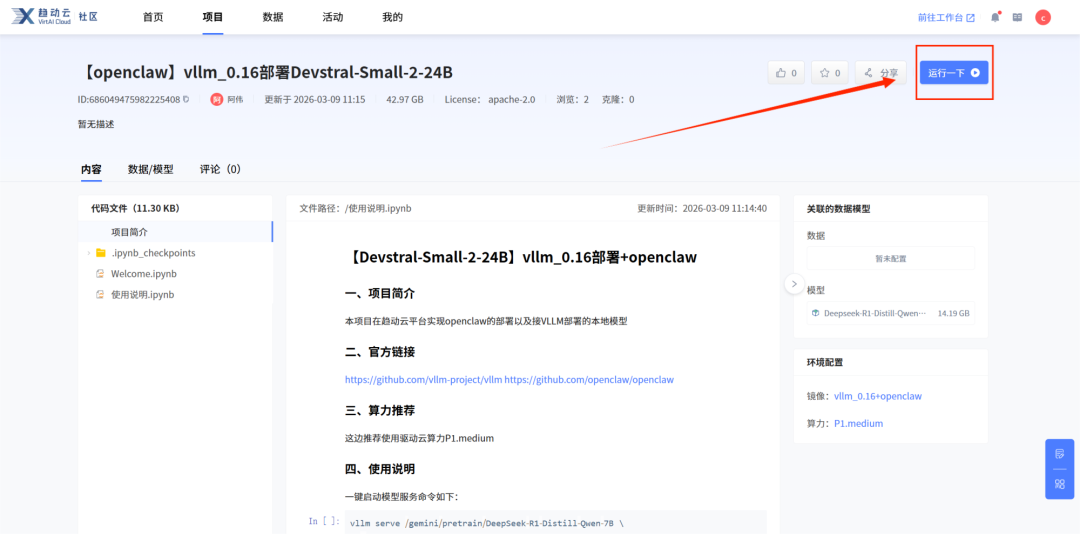Click the Deepseek-R1-Distill-Qwen model entry

click(891, 313)
